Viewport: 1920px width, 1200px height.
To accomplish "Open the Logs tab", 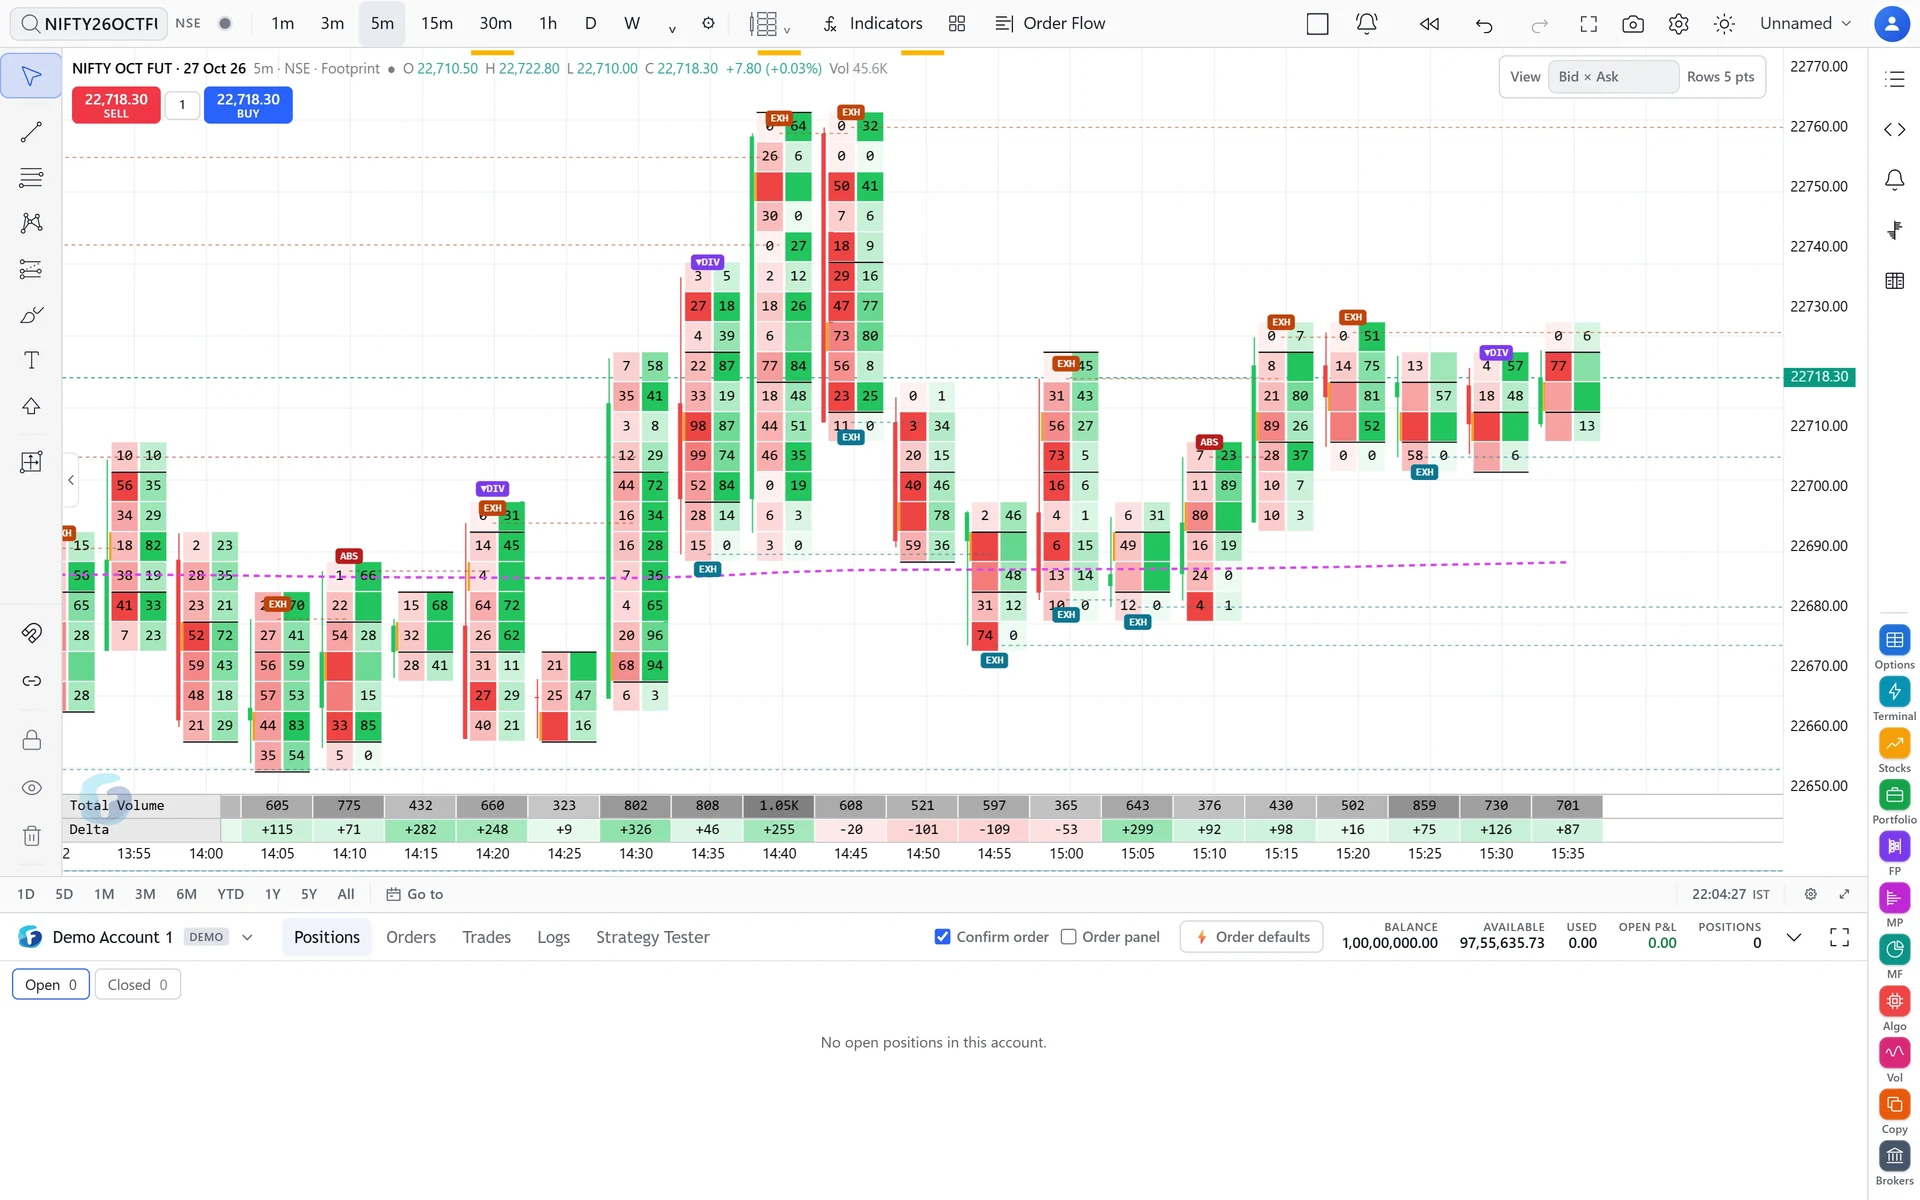I will point(553,937).
